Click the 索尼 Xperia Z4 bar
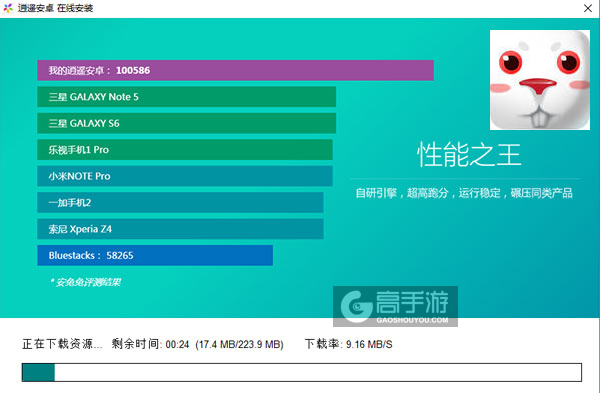This screenshot has height=393, width=600. coord(180,229)
